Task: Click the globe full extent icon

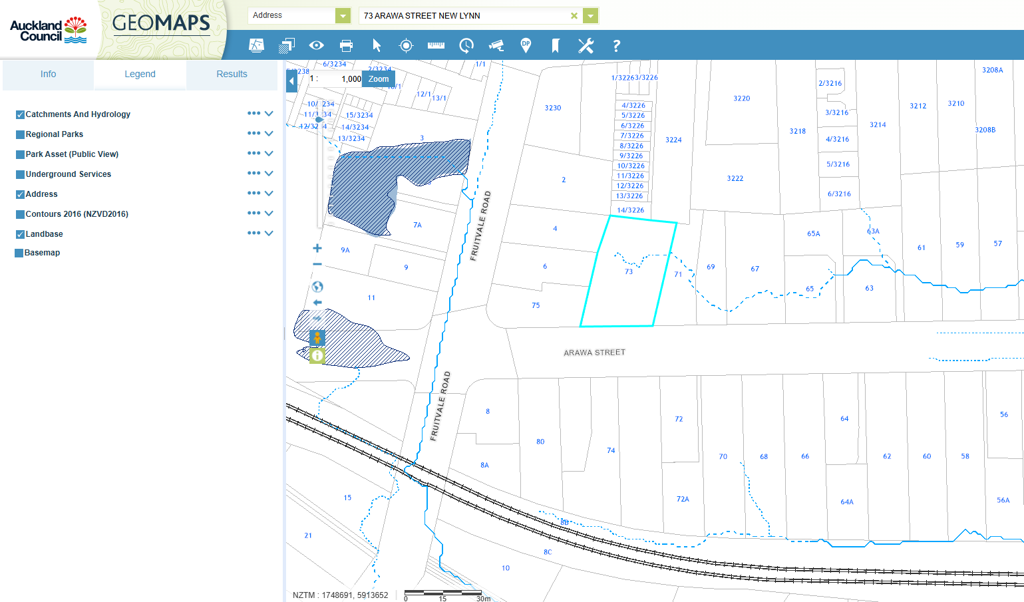Action: [318, 286]
